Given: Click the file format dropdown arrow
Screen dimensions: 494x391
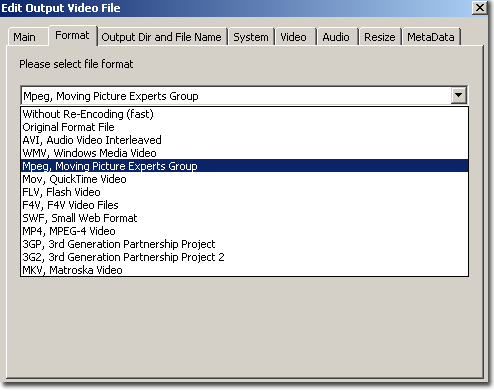Looking at the screenshot, I should click(459, 96).
